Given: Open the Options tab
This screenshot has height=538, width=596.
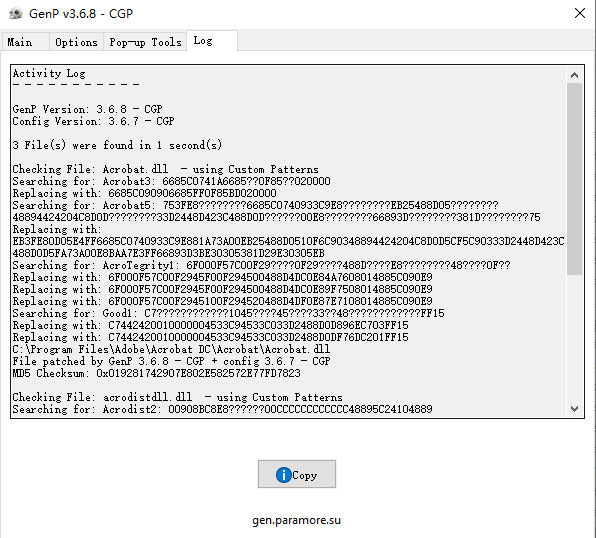Looking at the screenshot, I should 76,42.
